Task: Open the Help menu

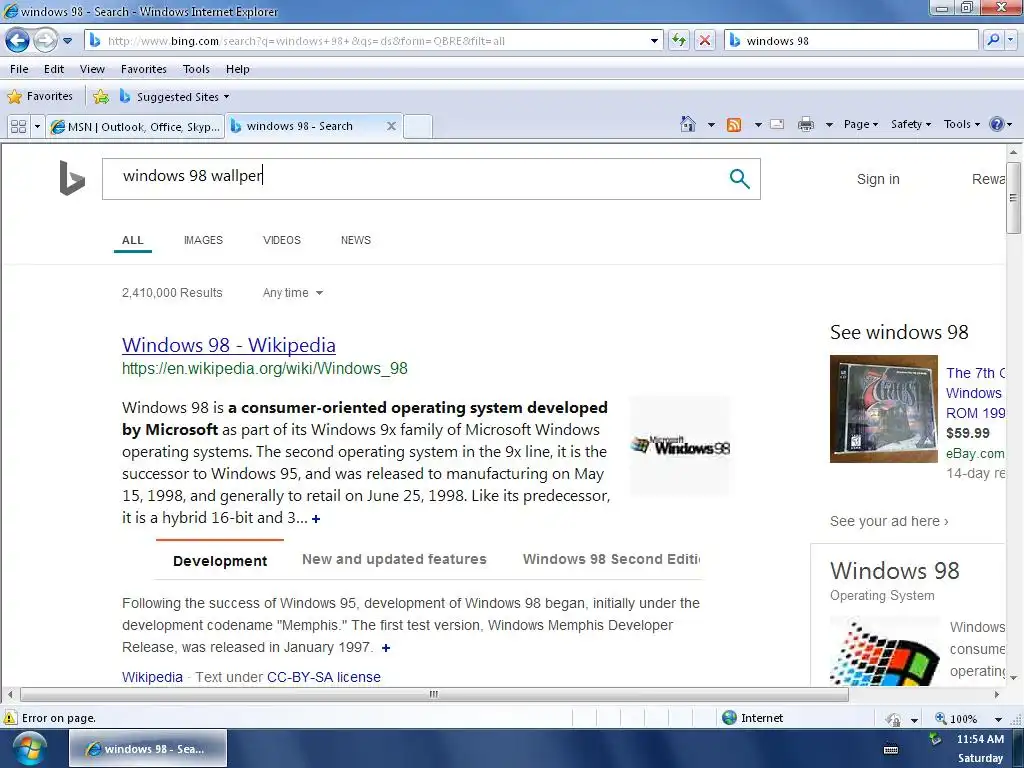Action: pos(238,69)
